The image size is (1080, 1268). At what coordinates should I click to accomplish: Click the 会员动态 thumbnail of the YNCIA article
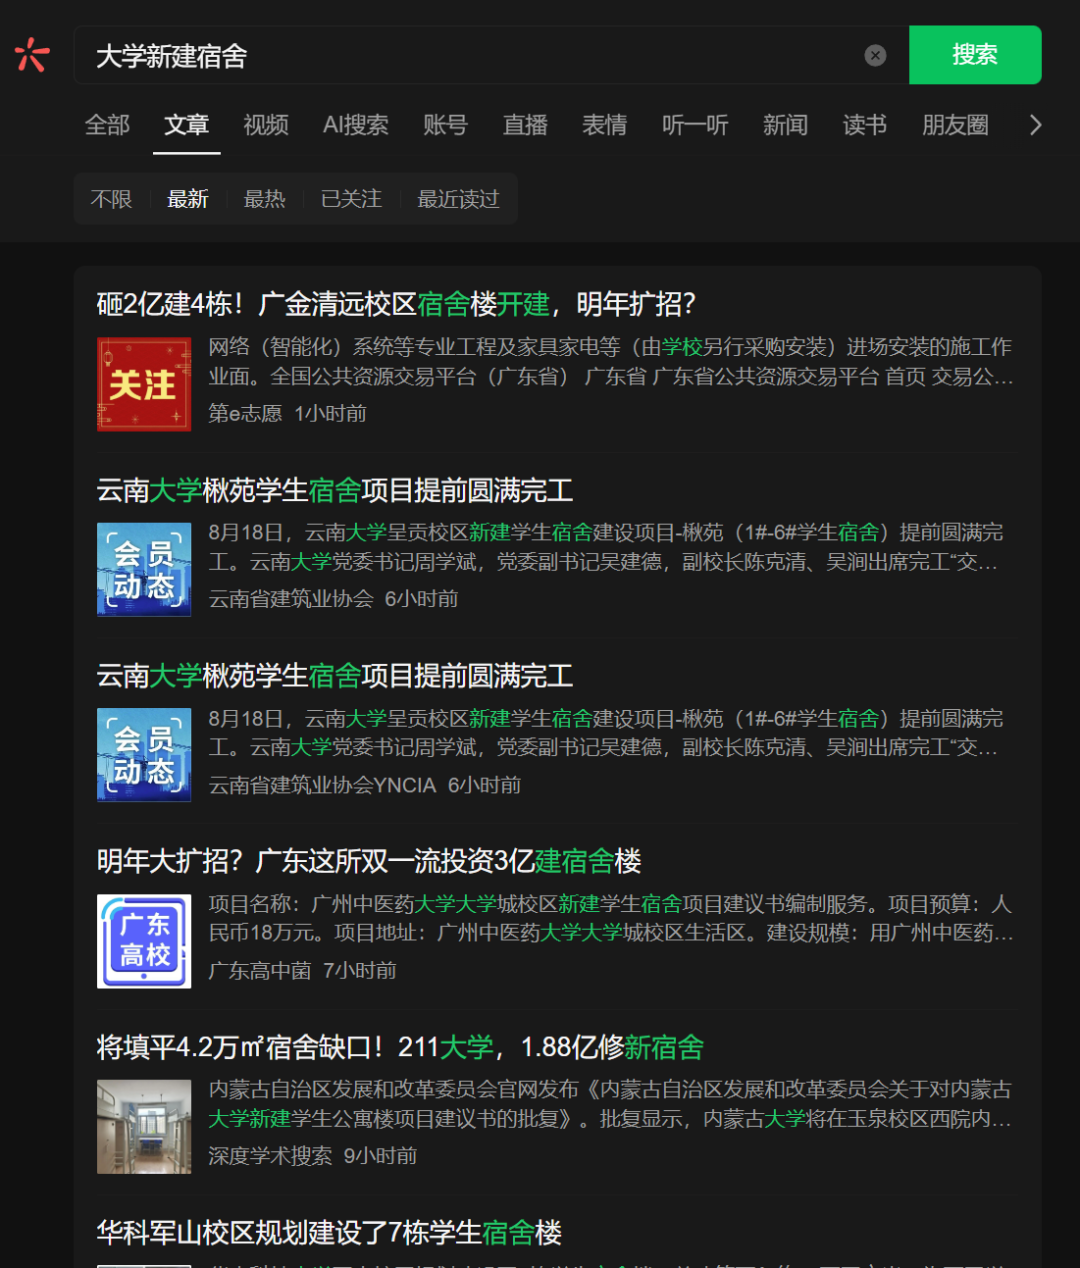144,755
